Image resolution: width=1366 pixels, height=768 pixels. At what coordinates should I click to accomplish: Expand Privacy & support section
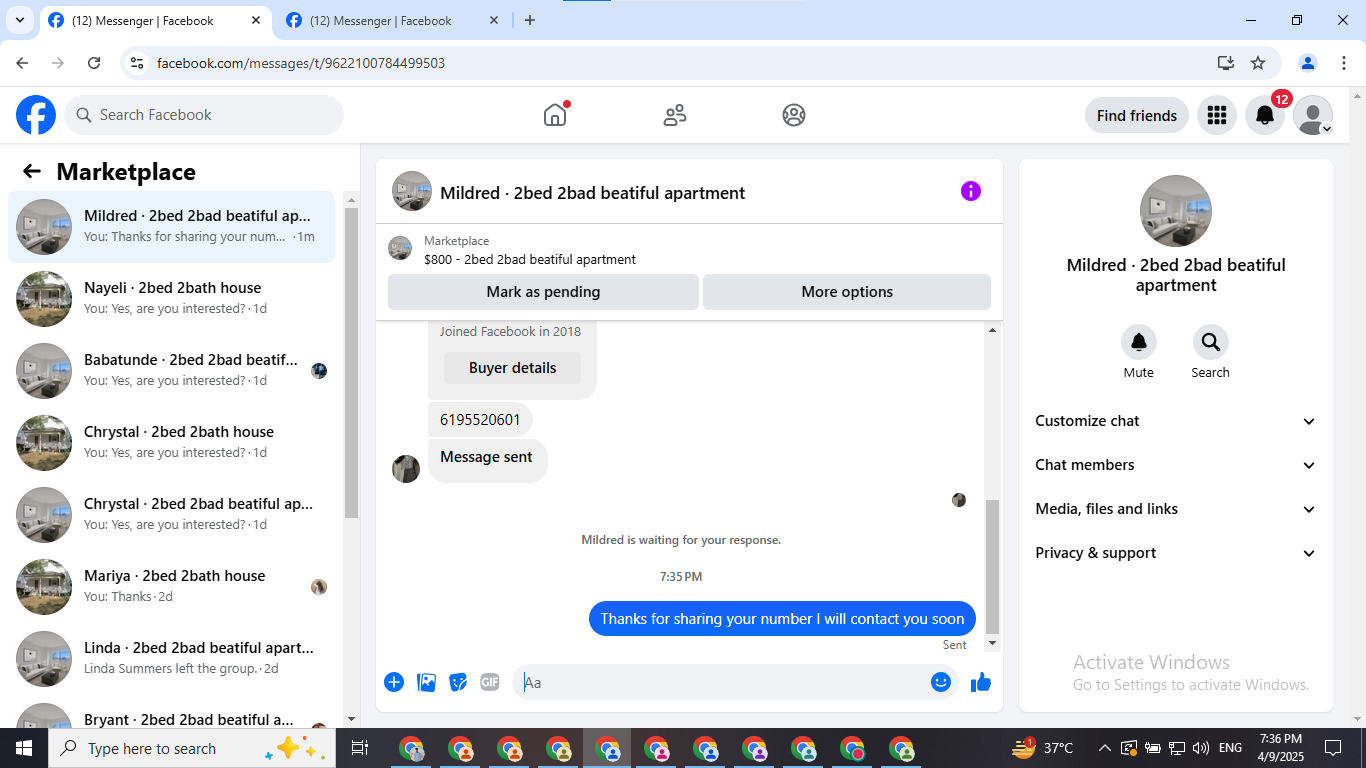(x=1176, y=553)
